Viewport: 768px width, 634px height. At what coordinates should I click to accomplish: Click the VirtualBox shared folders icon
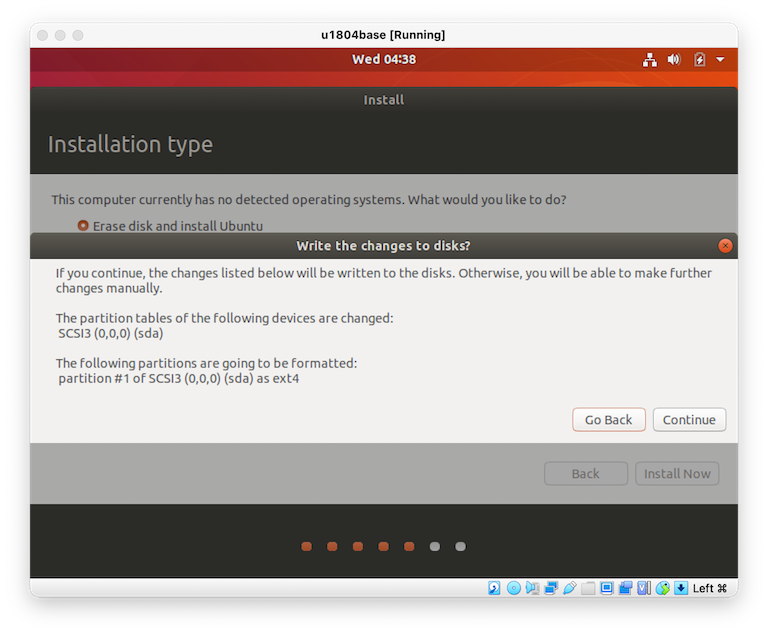pyautogui.click(x=588, y=588)
